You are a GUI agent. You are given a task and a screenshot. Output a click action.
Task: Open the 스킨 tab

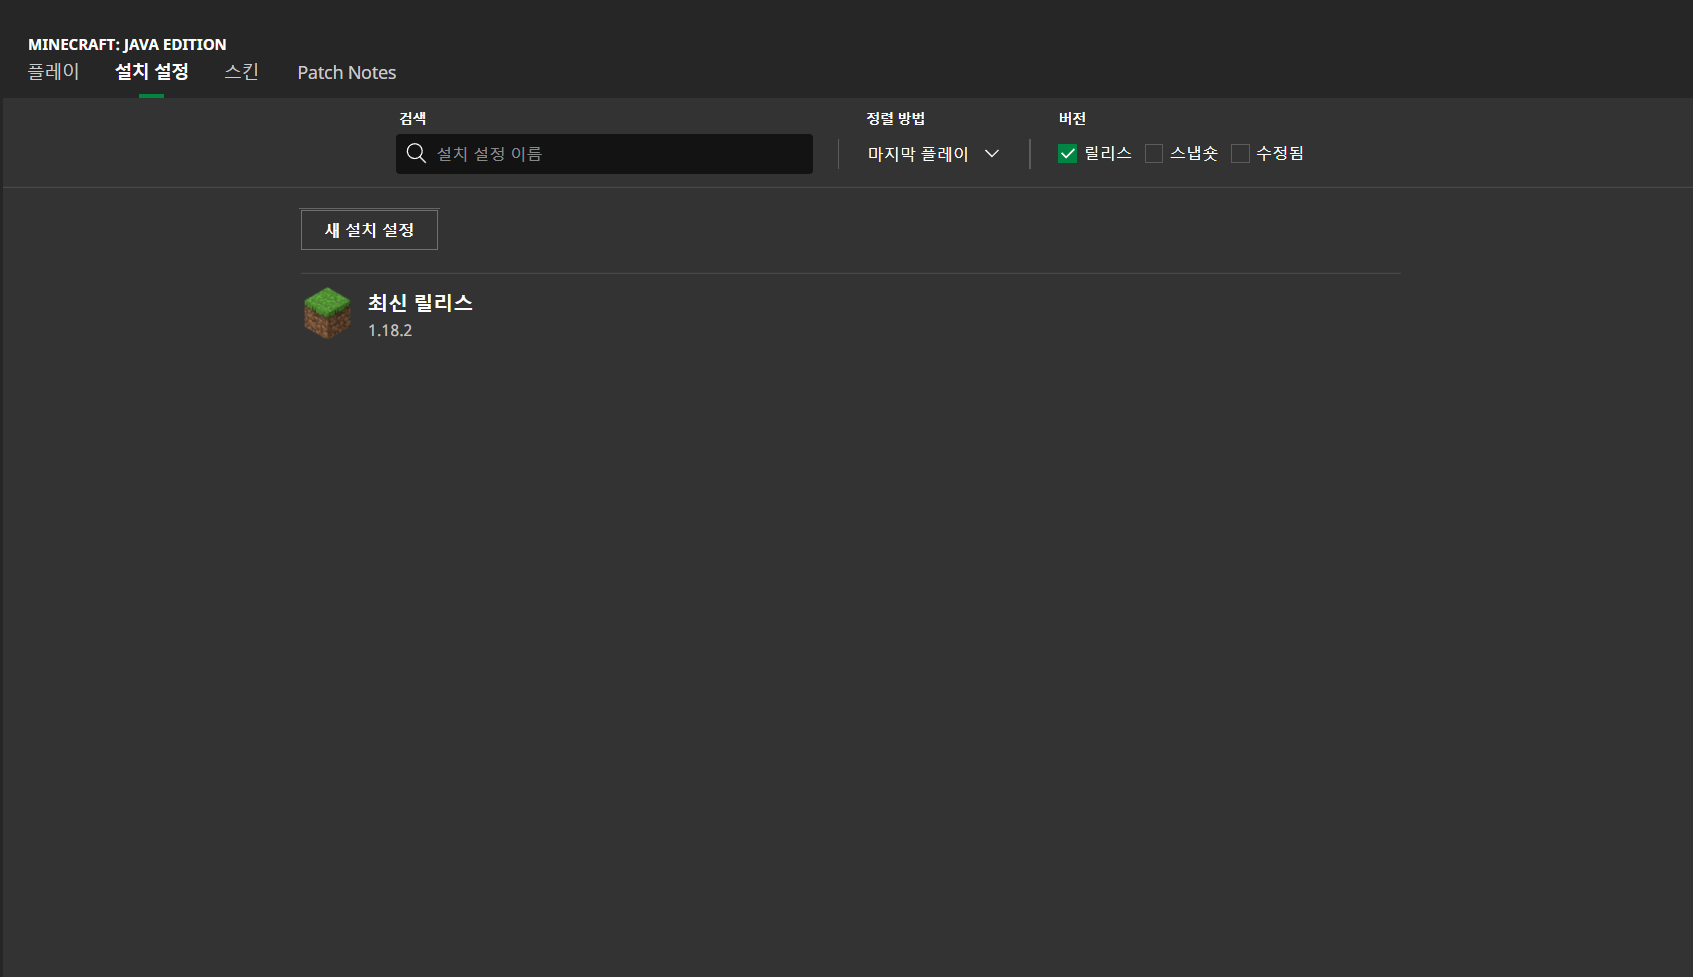point(242,72)
